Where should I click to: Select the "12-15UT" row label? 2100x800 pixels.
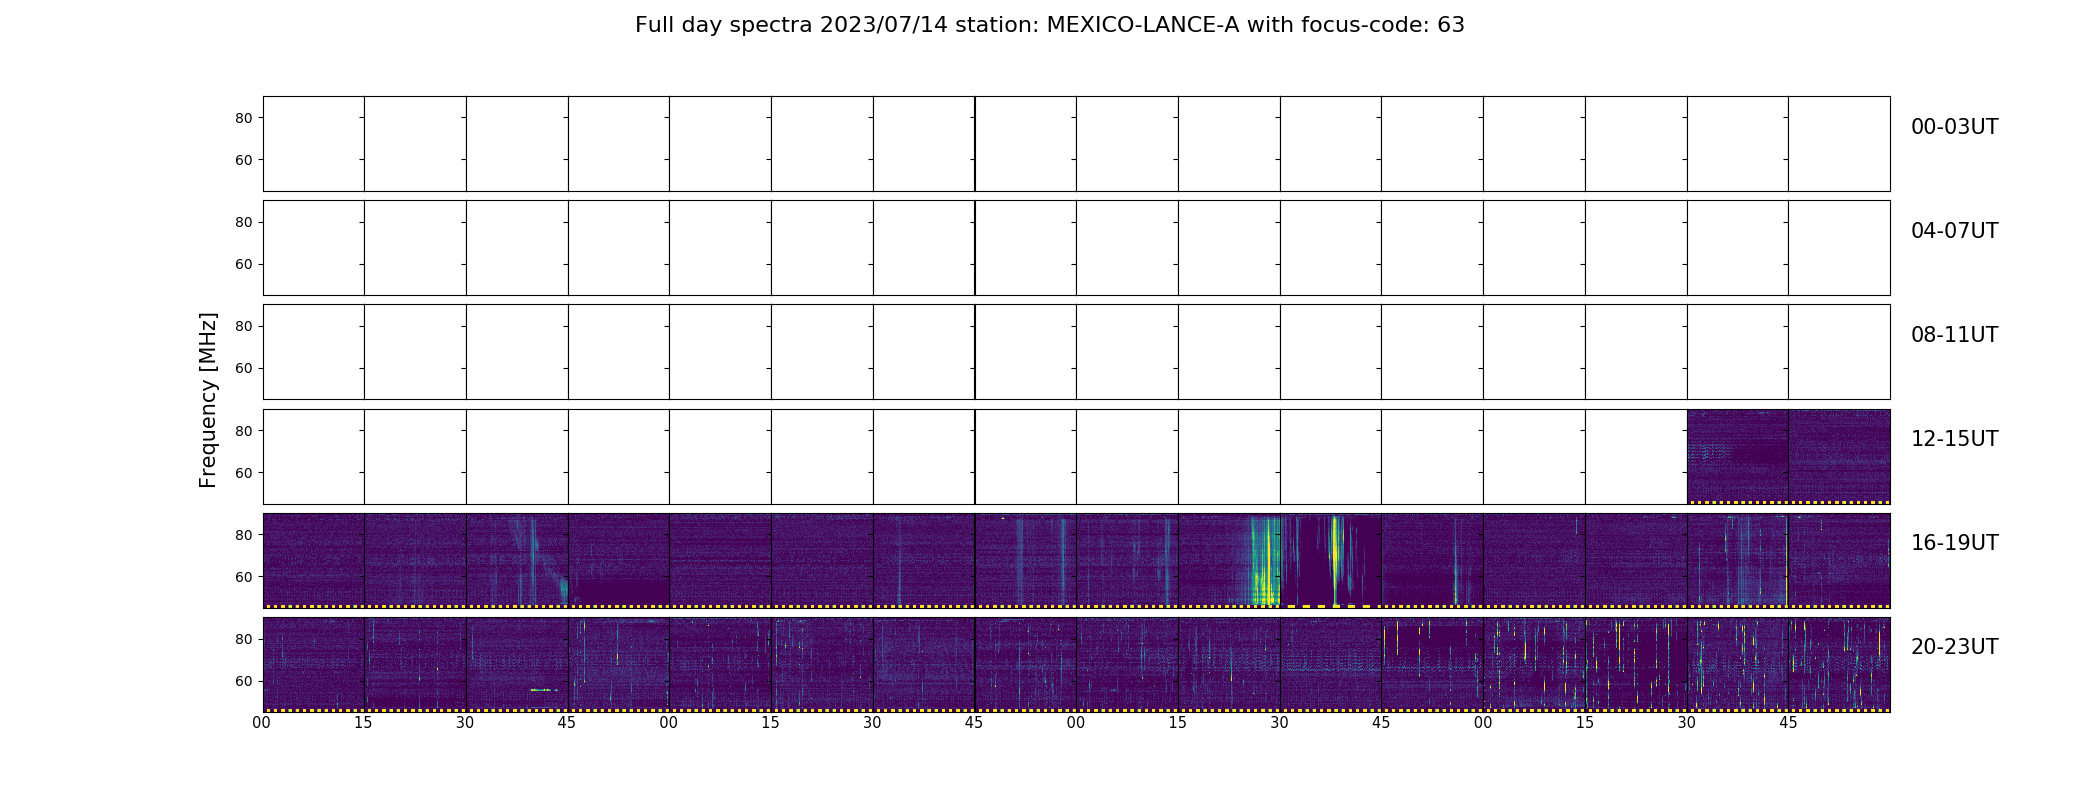point(1954,439)
